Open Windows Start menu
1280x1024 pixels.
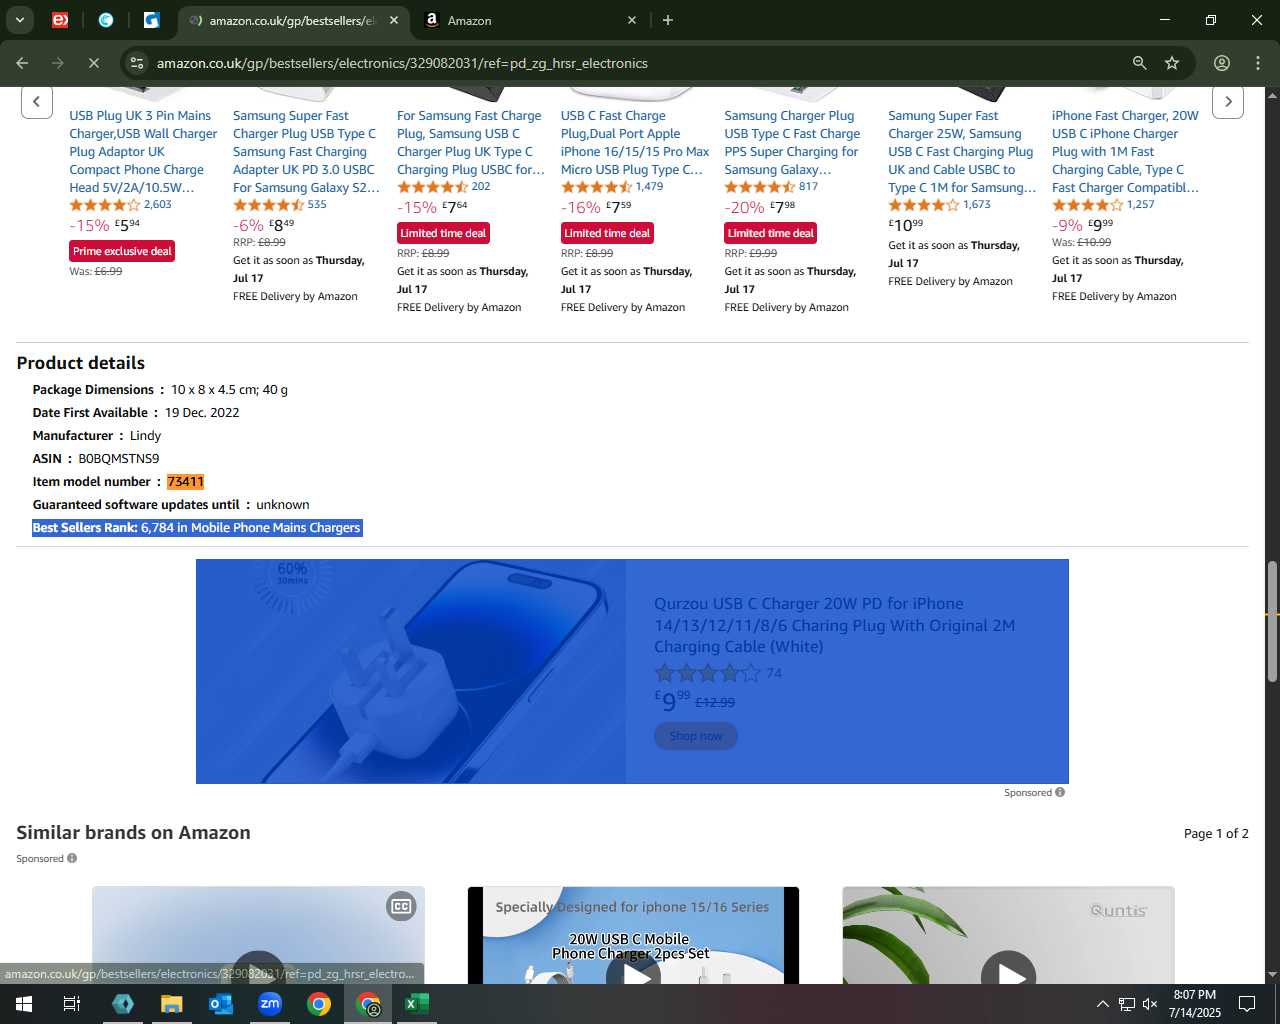pyautogui.click(x=24, y=1004)
